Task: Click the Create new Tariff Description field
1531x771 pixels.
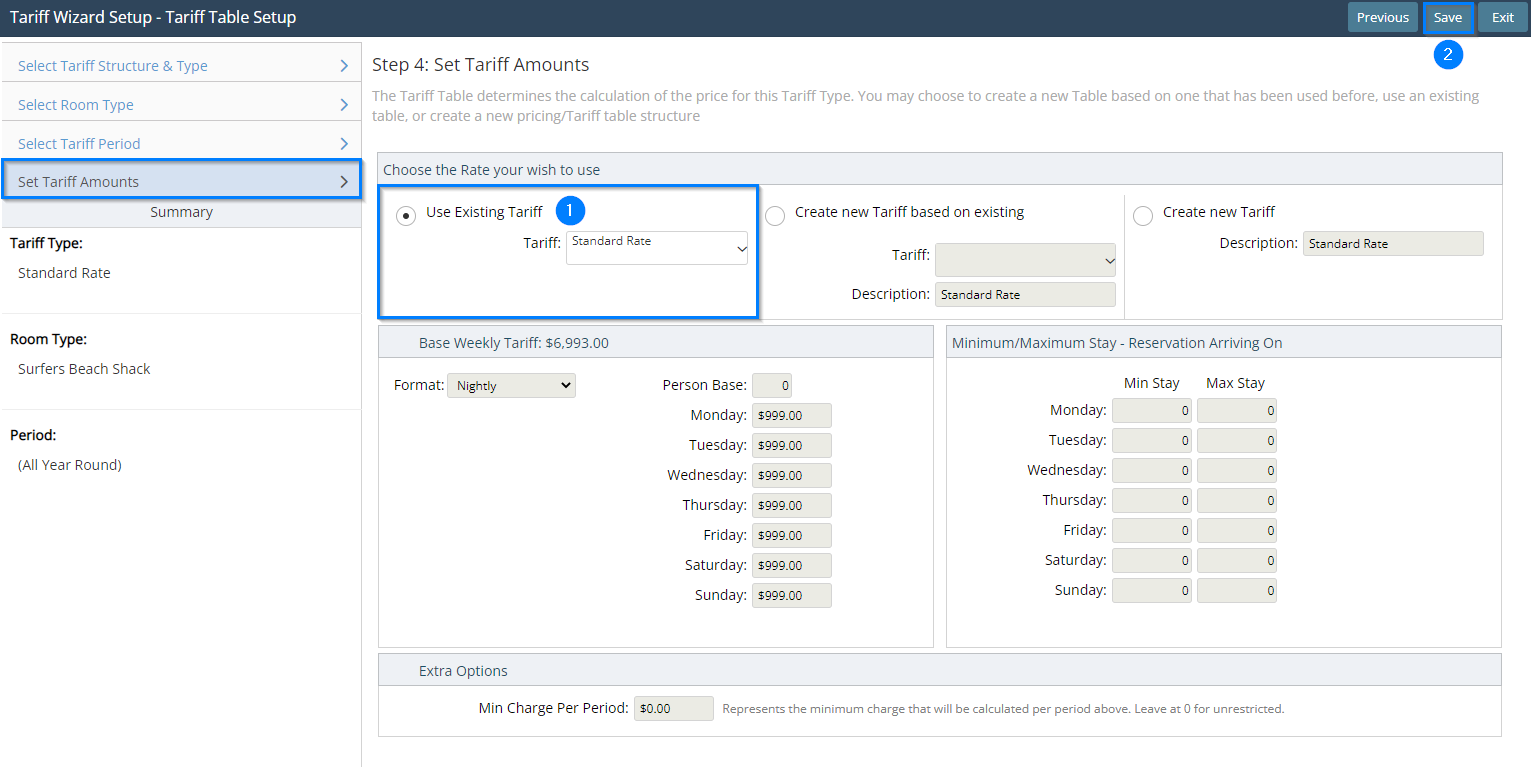Action: 1392,244
